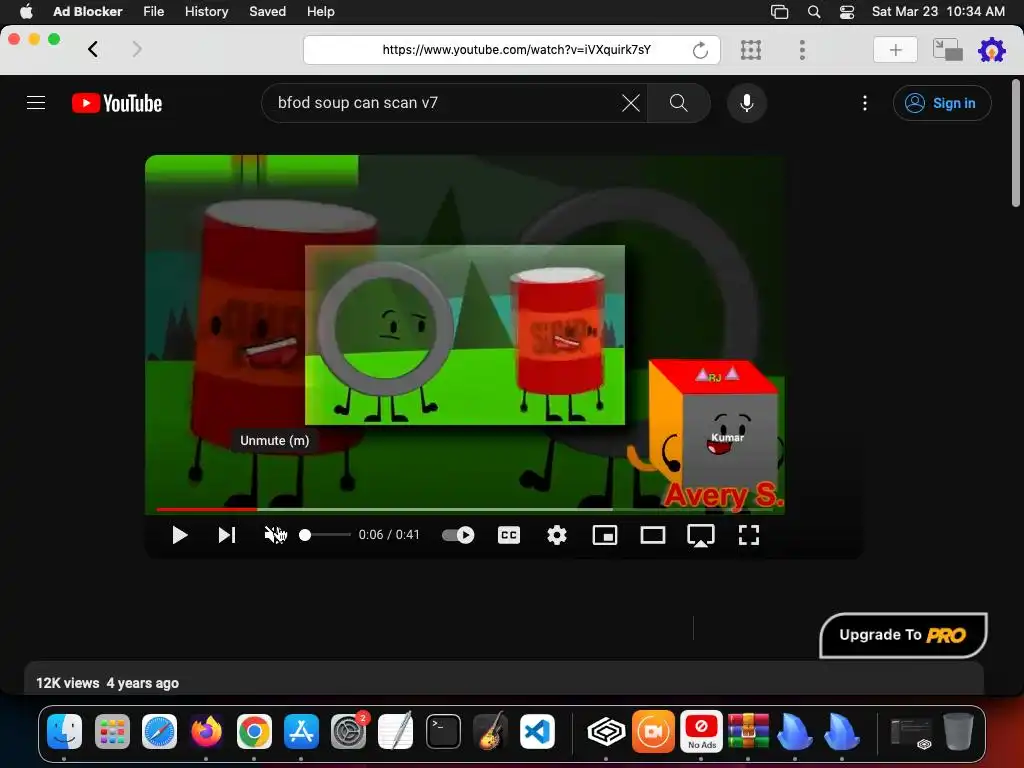Launch Firefox from the Dock
1024x768 pixels.
point(206,731)
